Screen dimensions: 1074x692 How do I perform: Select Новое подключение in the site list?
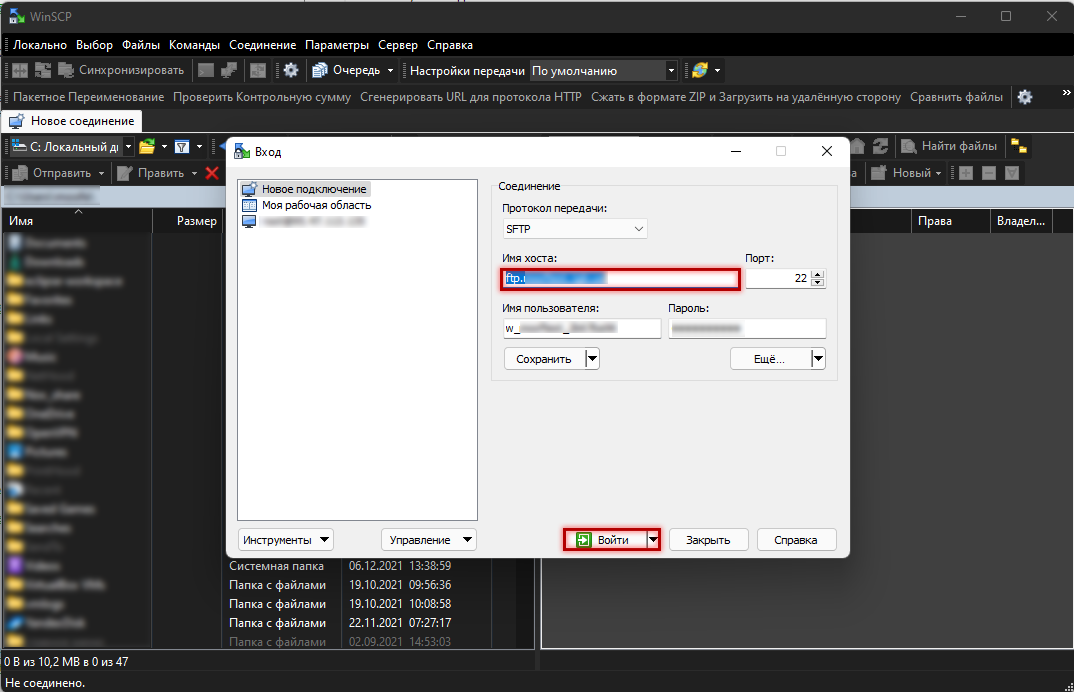305,189
